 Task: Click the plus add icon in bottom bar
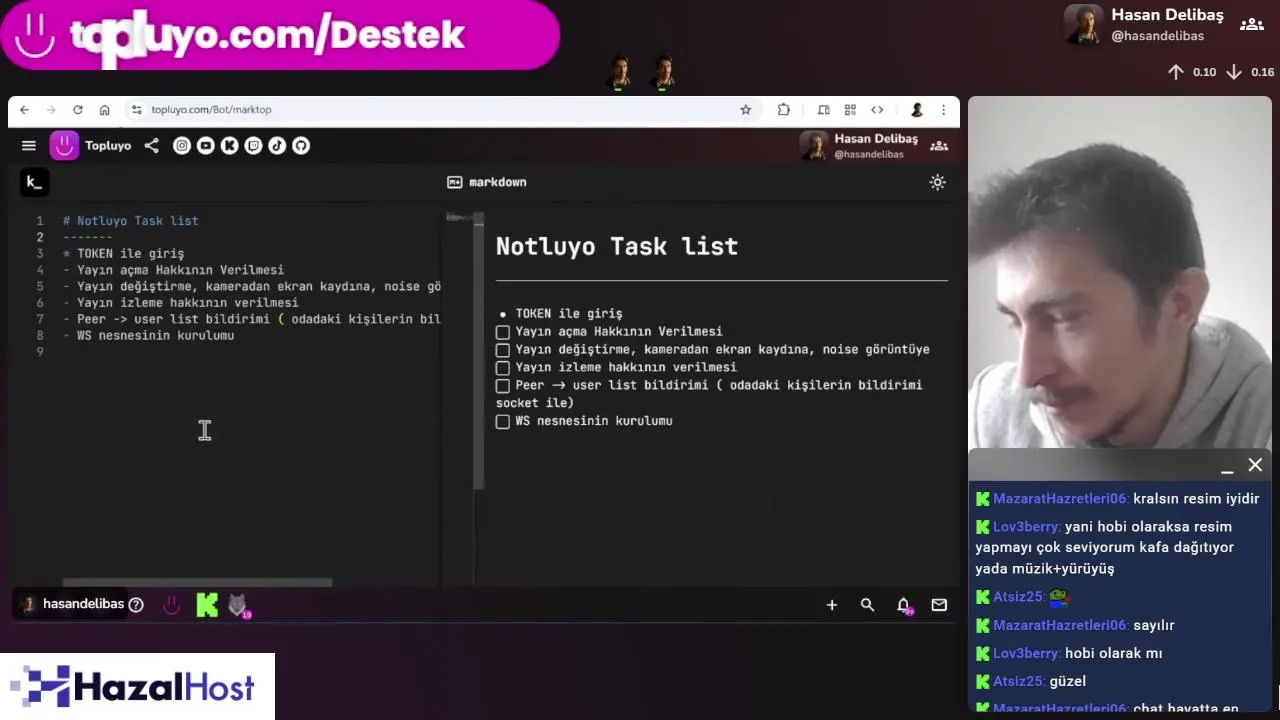(x=831, y=605)
